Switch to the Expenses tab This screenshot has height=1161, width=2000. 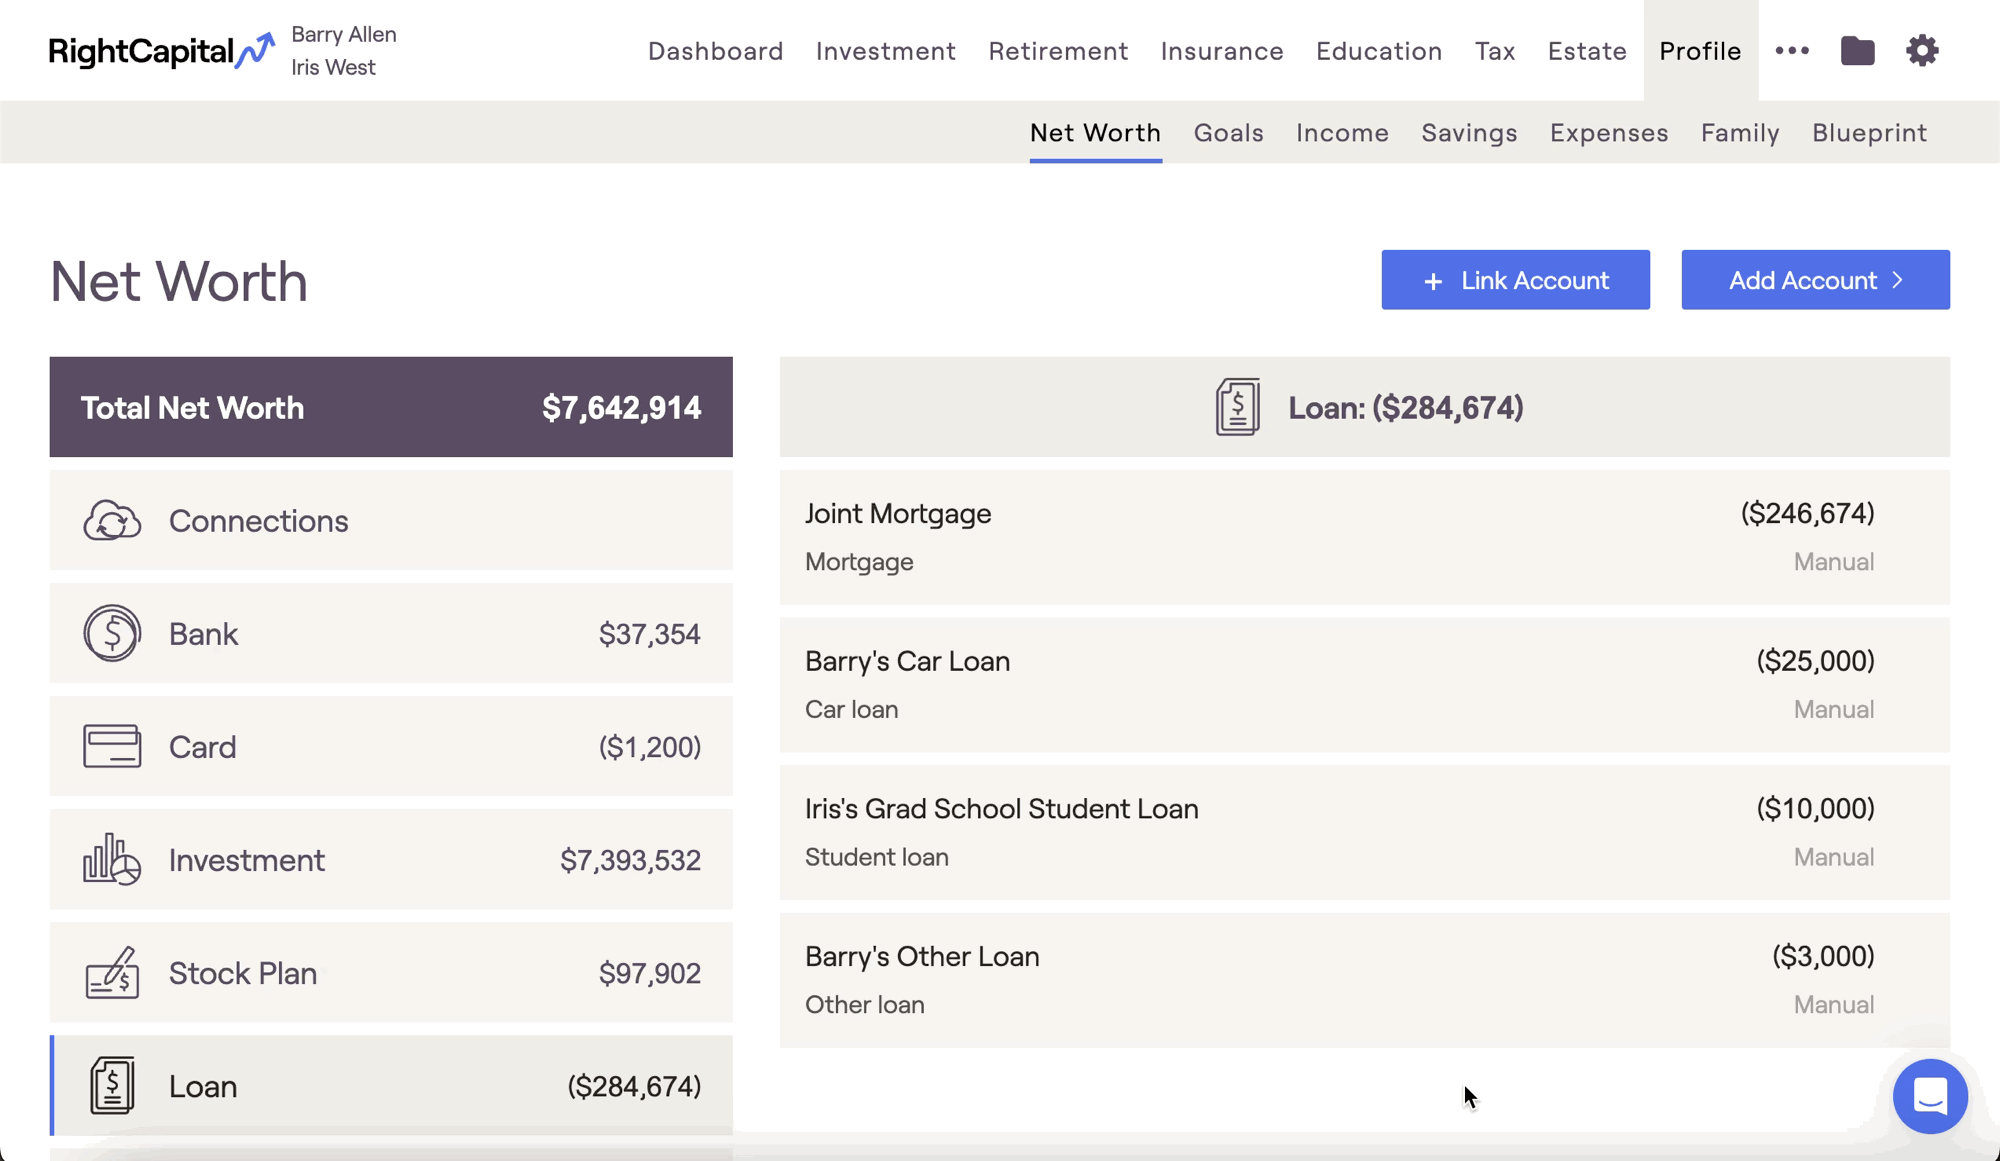(1609, 133)
